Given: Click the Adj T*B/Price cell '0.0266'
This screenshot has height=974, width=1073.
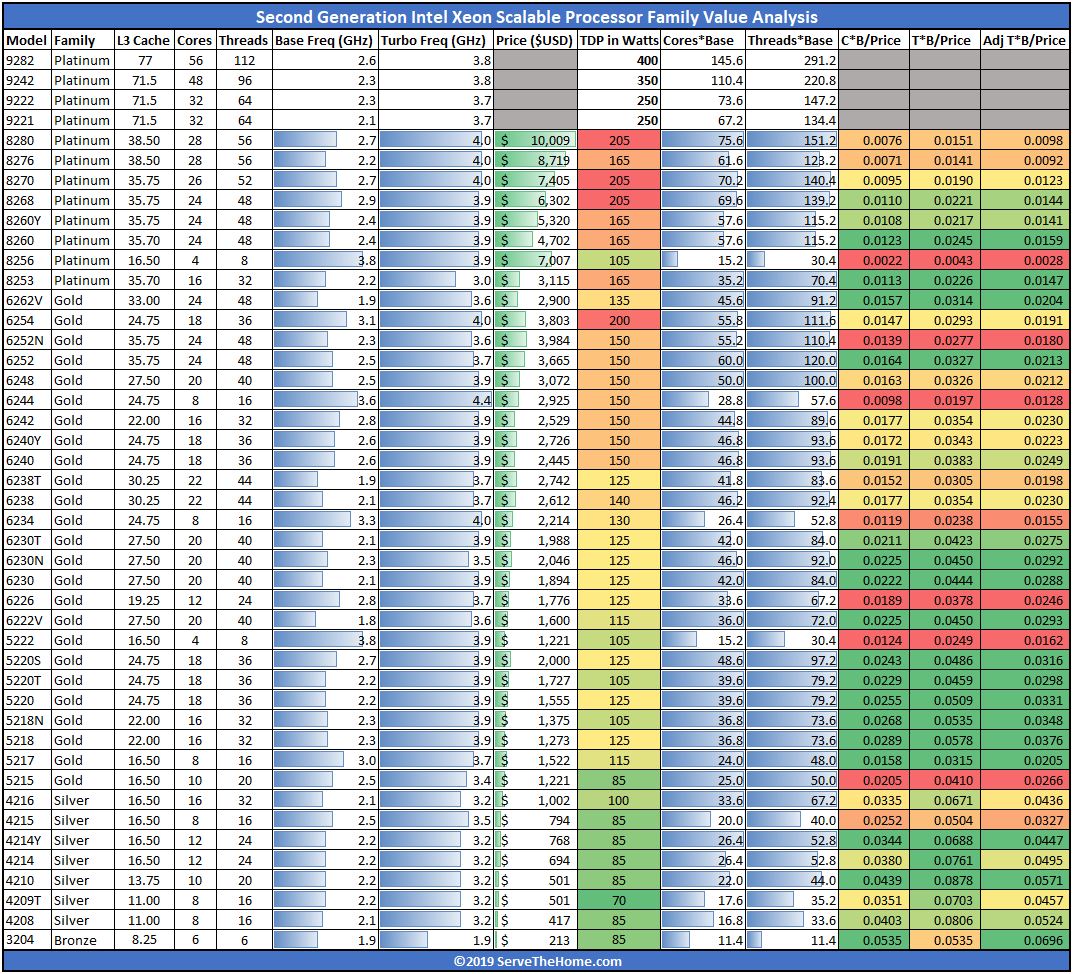Looking at the screenshot, I should (1024, 780).
